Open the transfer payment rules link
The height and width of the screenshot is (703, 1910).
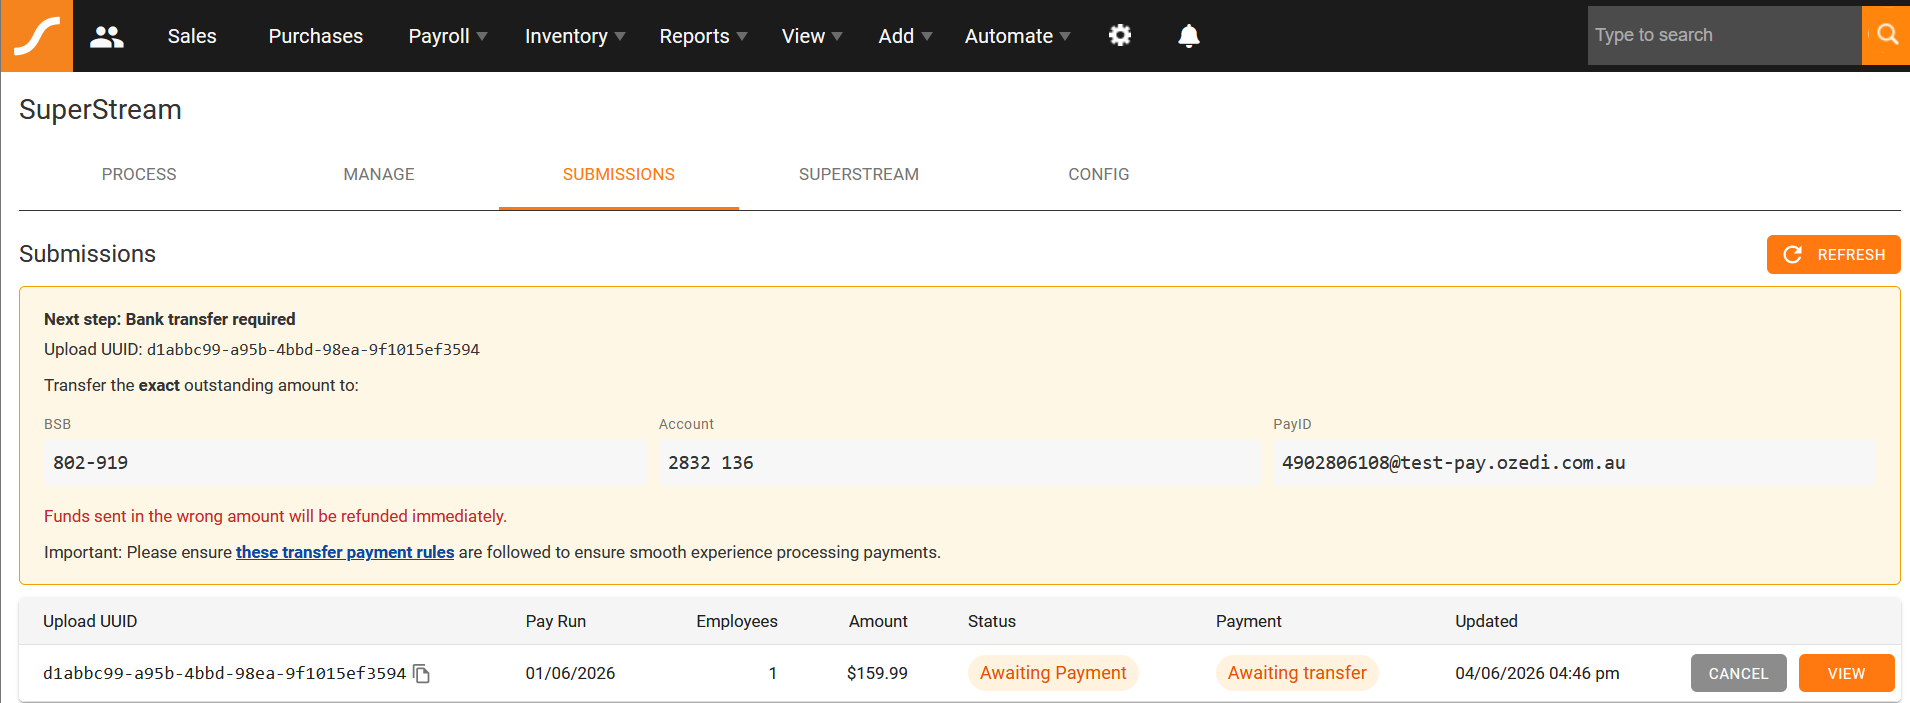pos(345,552)
